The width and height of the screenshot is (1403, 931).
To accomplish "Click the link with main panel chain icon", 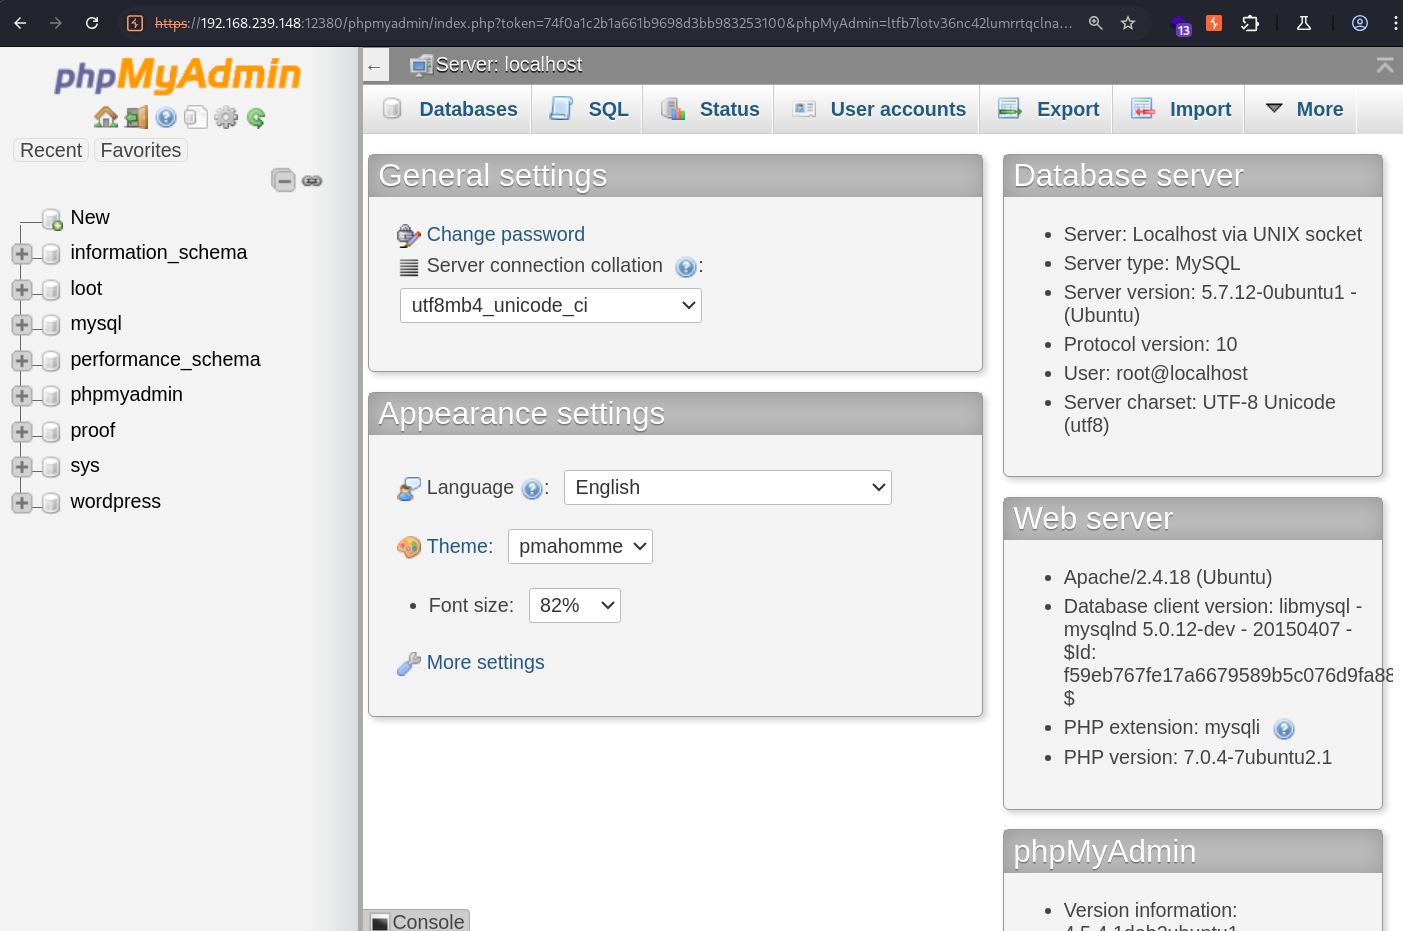I will [x=312, y=181].
